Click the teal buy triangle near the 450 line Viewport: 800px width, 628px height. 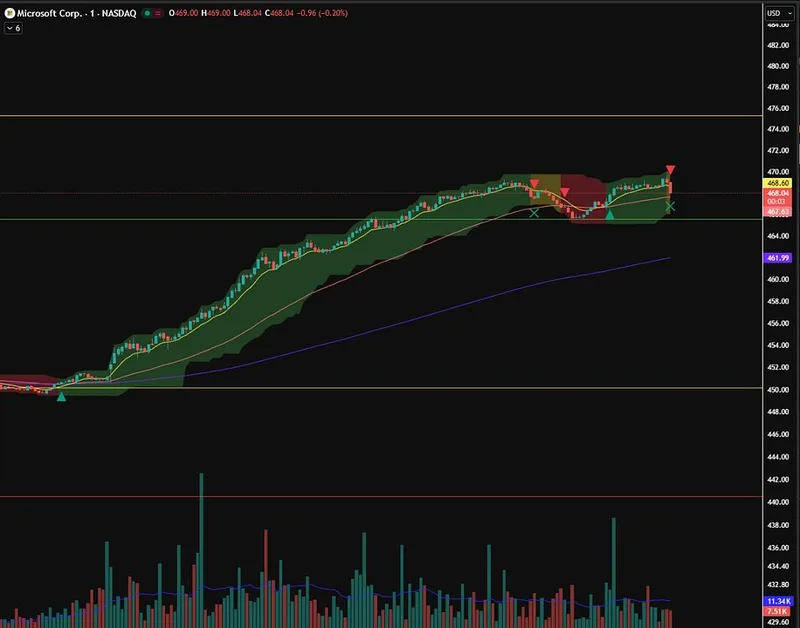61,396
